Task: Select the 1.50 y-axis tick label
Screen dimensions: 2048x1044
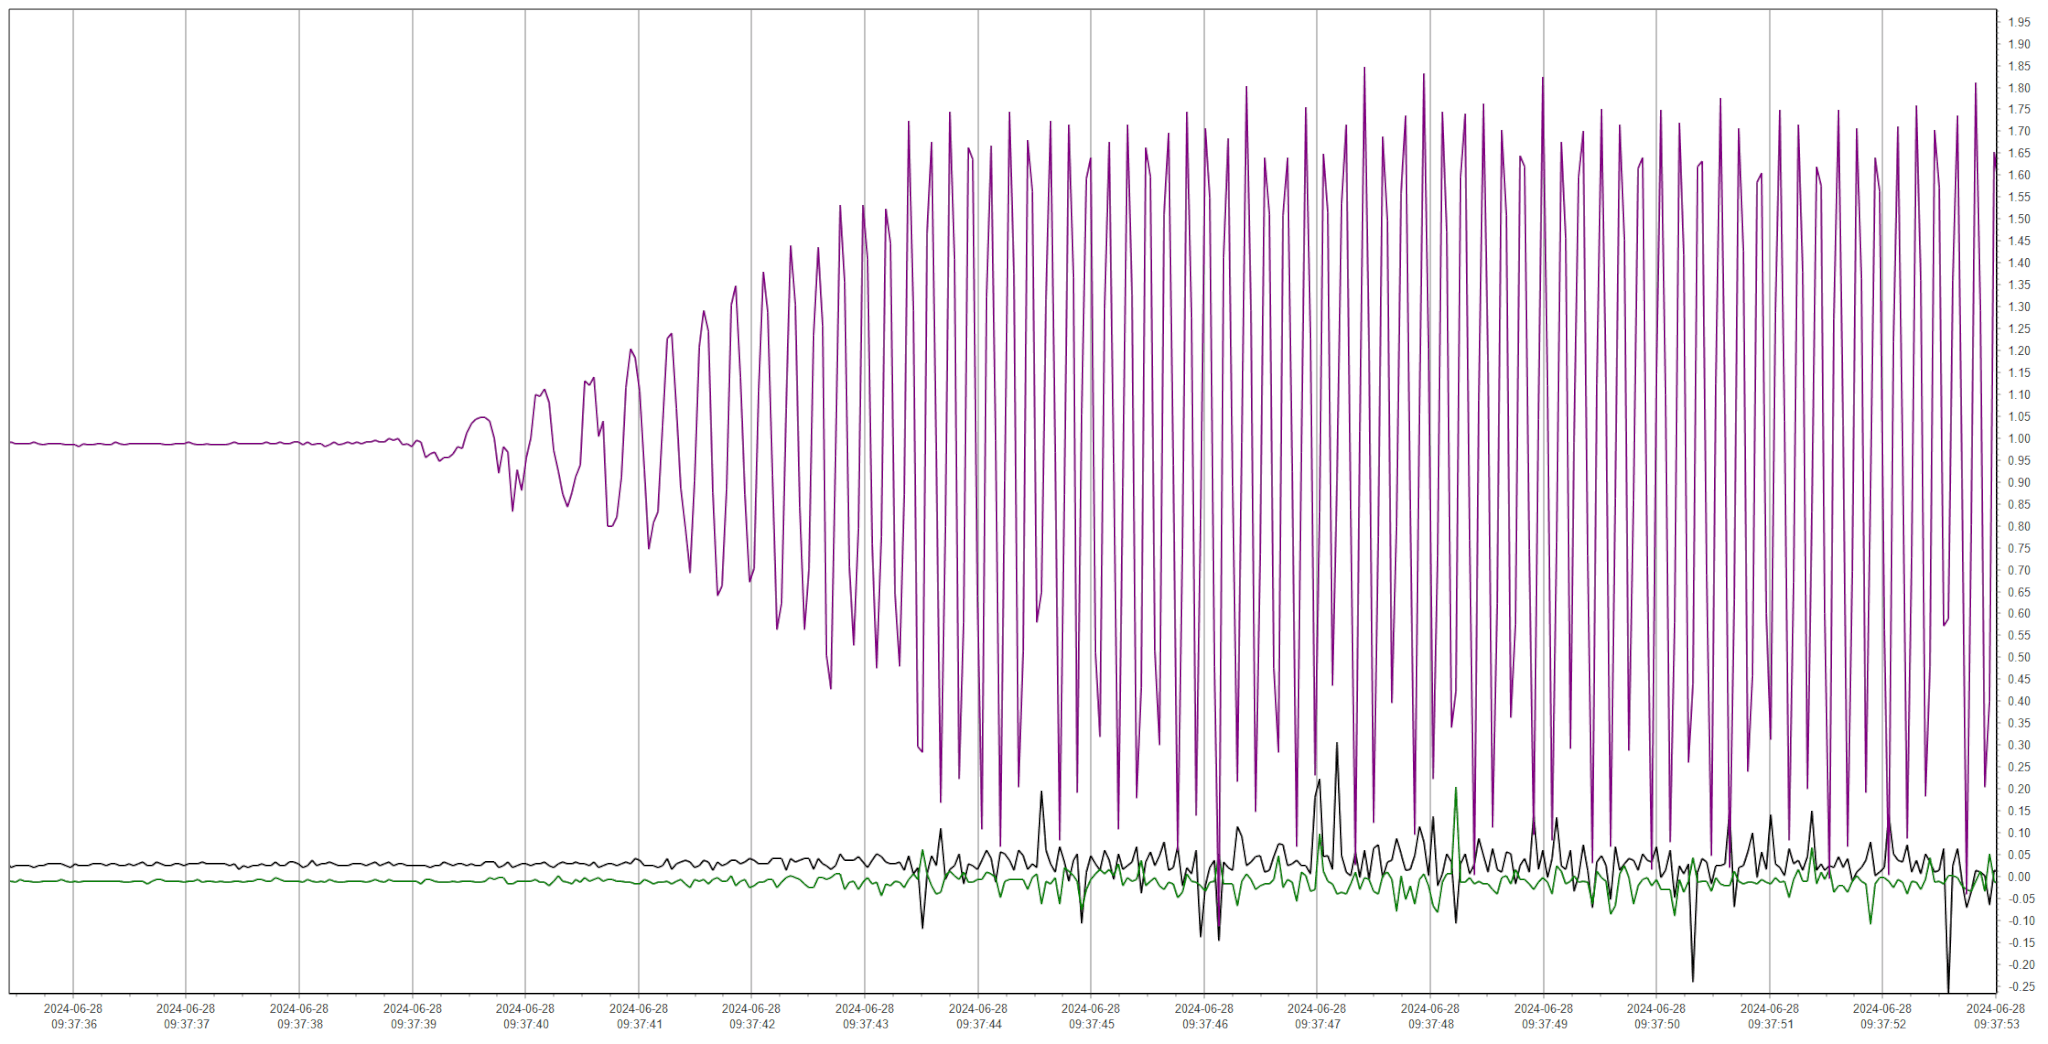Action: (2019, 219)
